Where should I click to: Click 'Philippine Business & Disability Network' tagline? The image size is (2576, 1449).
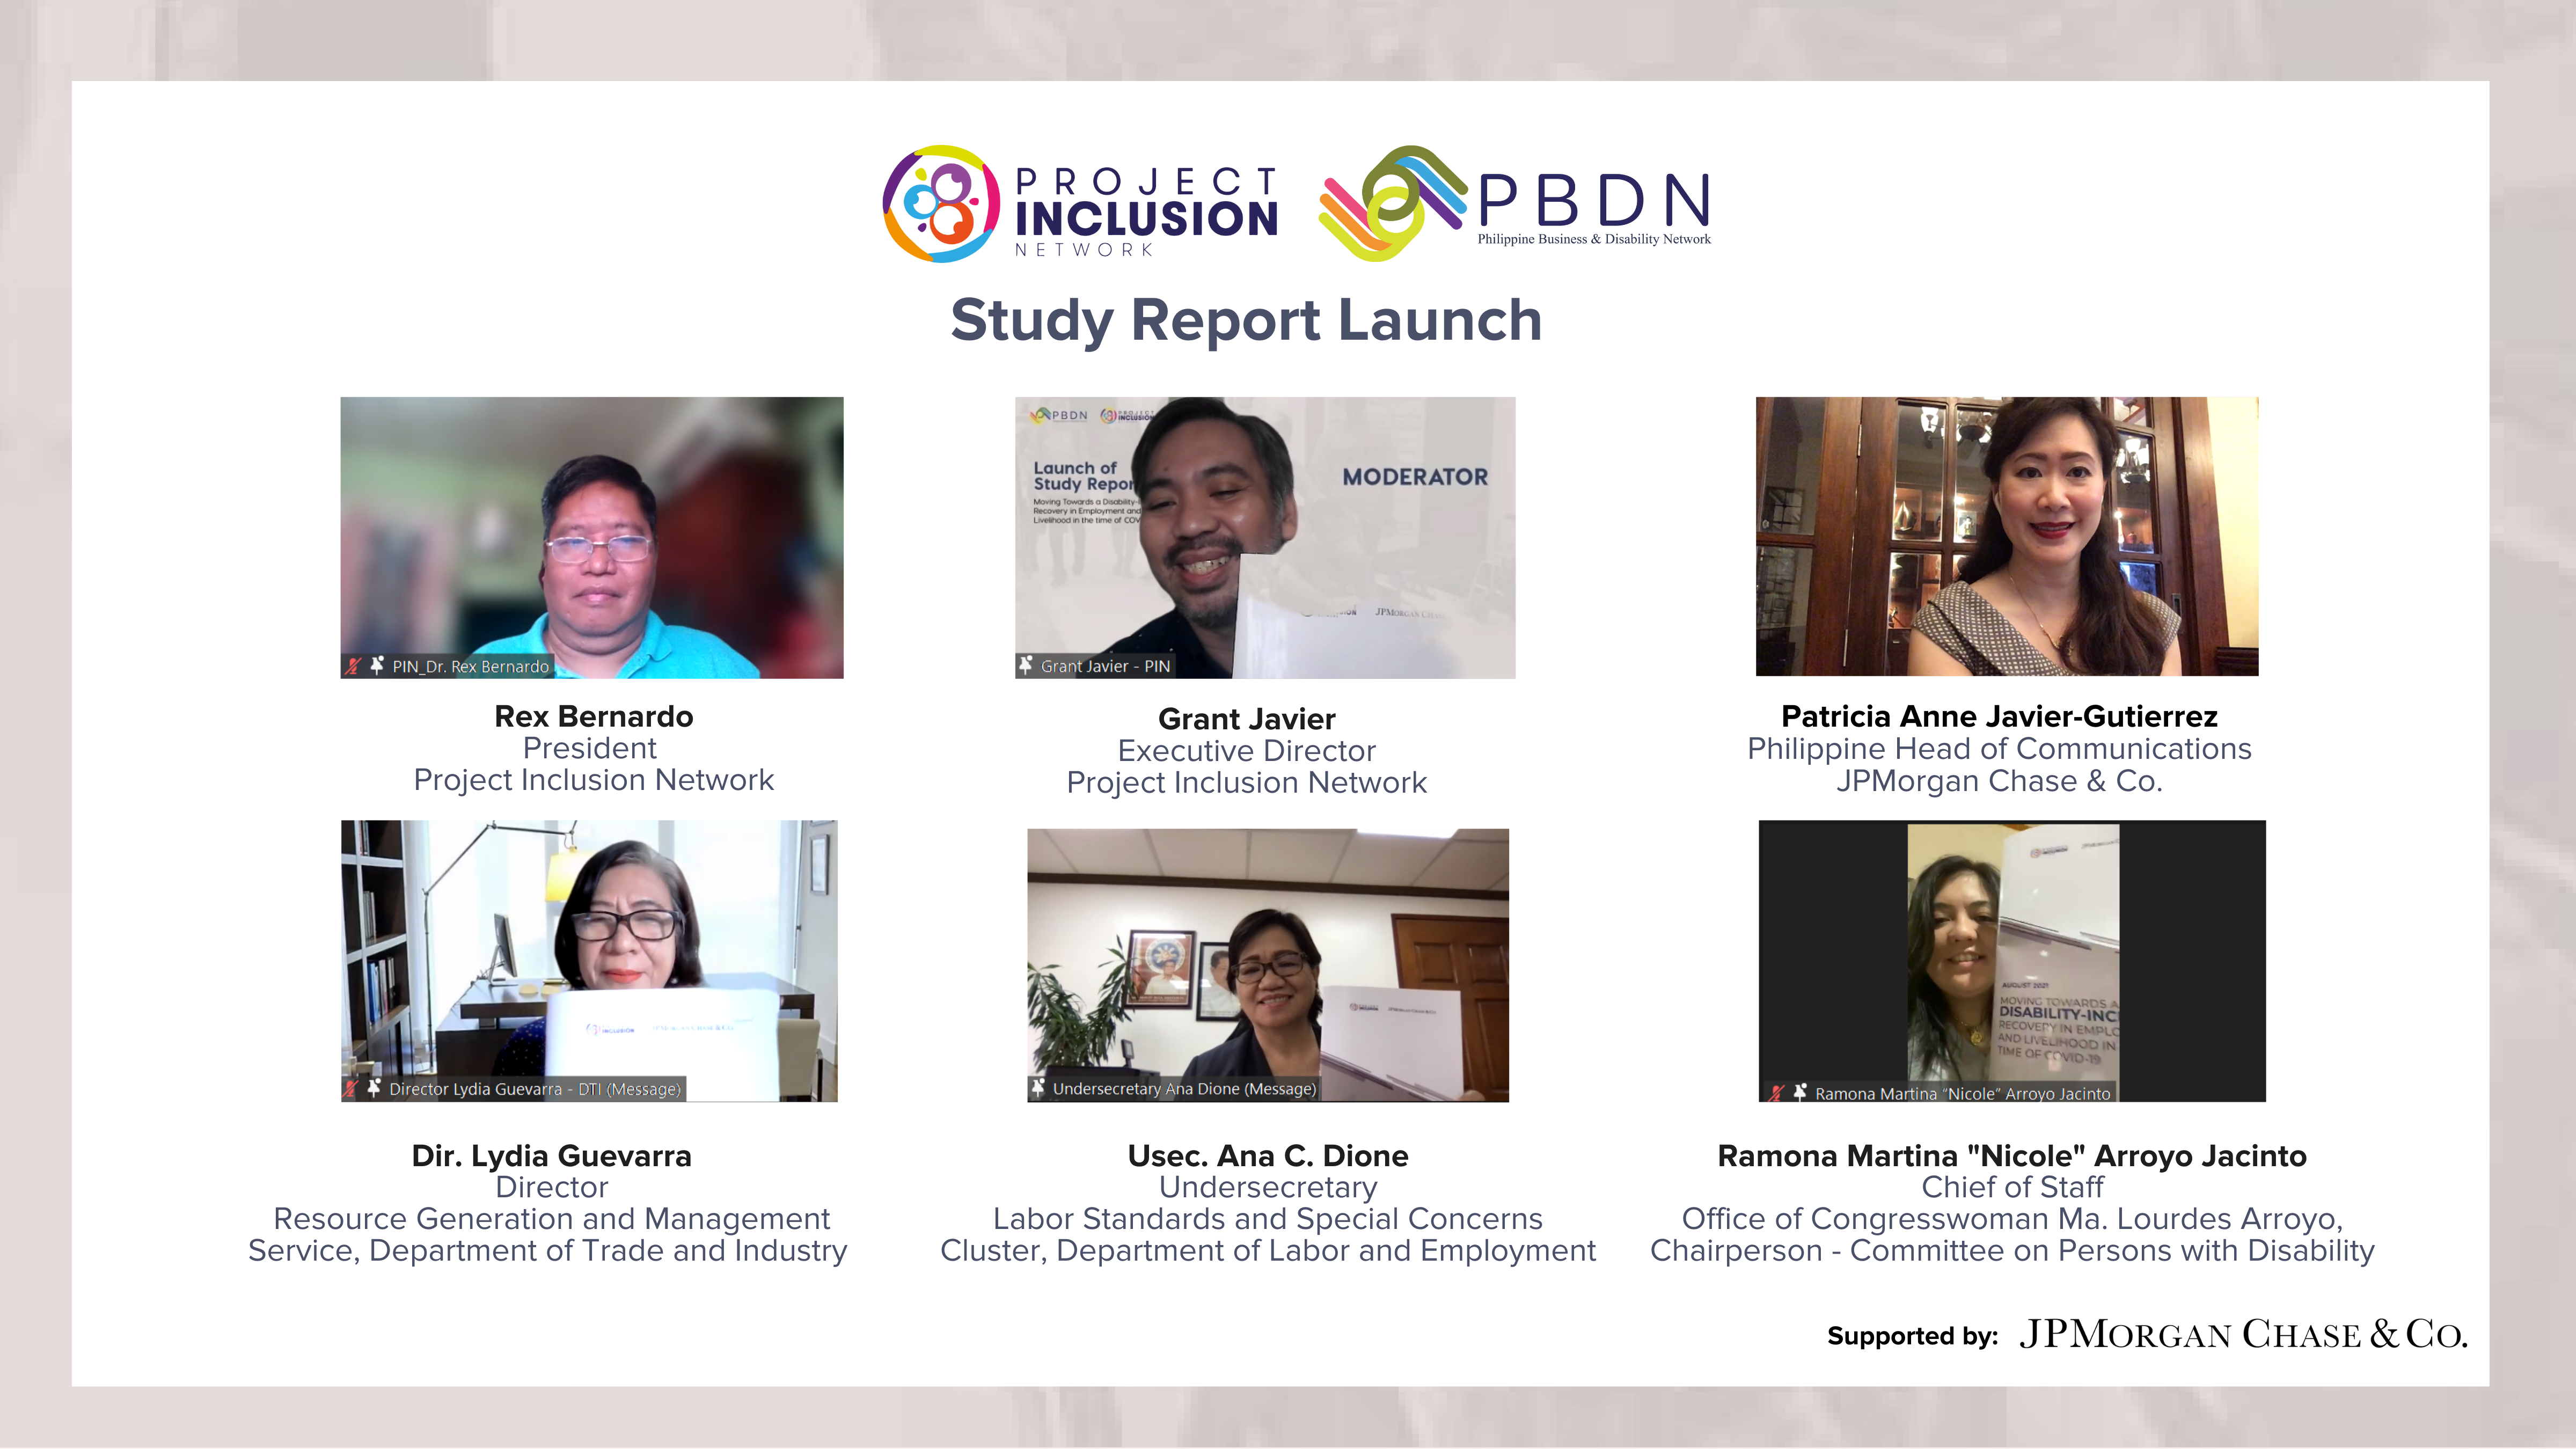click(1594, 239)
